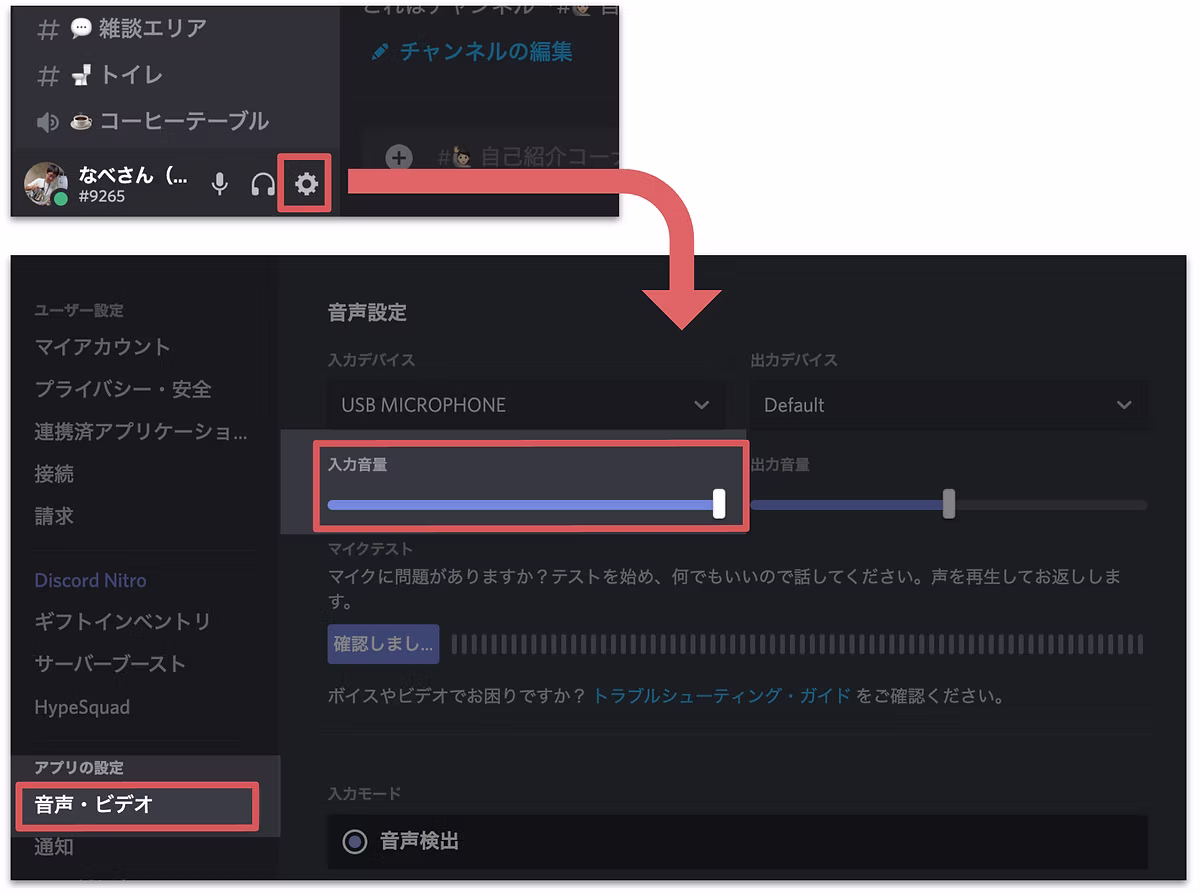Open the トラブルシューティング・ガイド link
1200x894 pixels.
click(721, 695)
